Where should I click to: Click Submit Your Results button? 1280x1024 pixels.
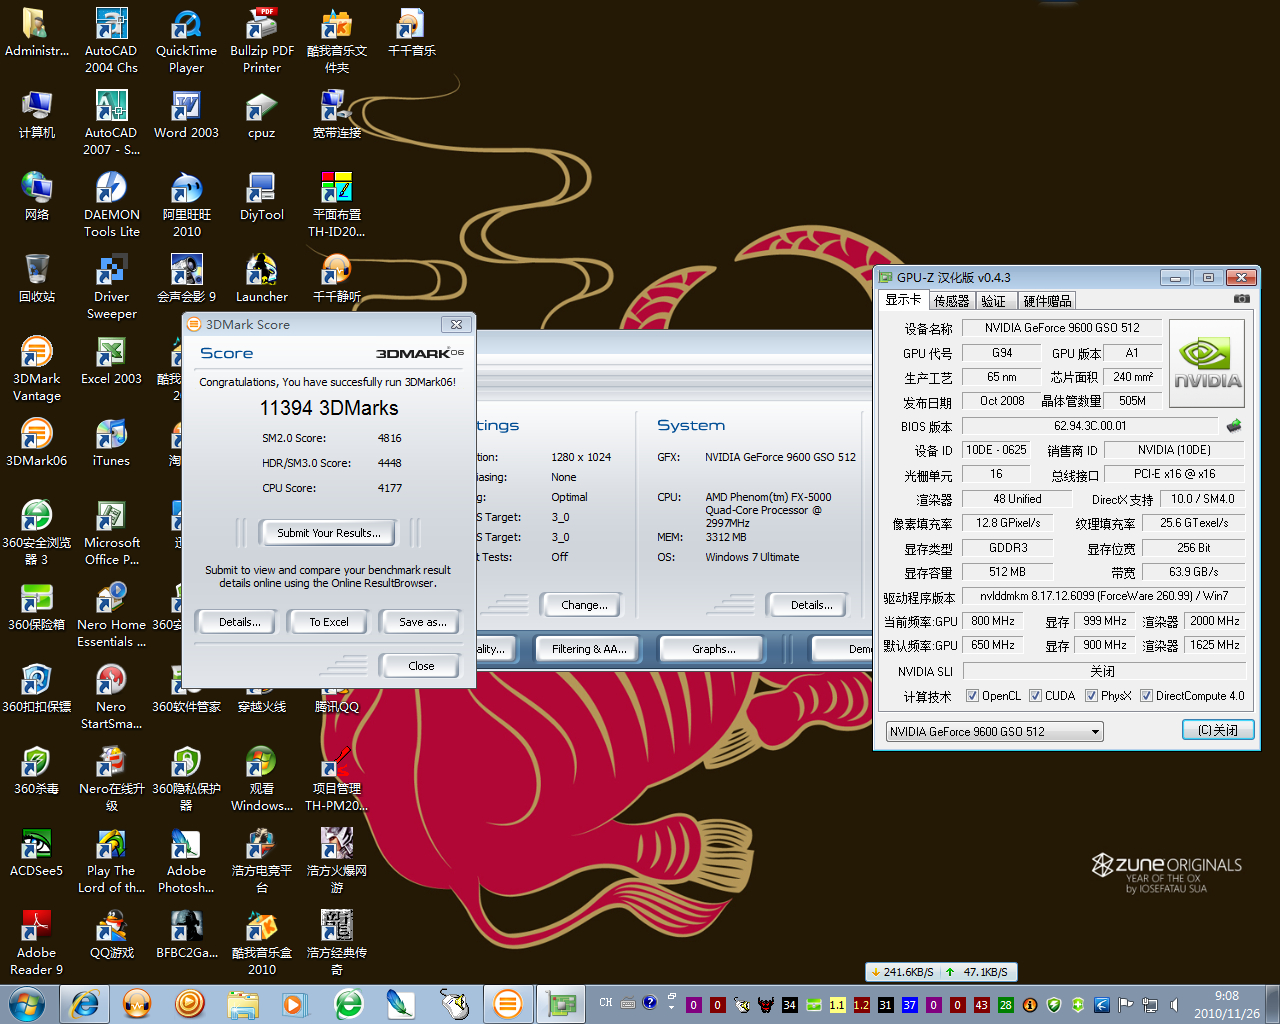point(328,533)
